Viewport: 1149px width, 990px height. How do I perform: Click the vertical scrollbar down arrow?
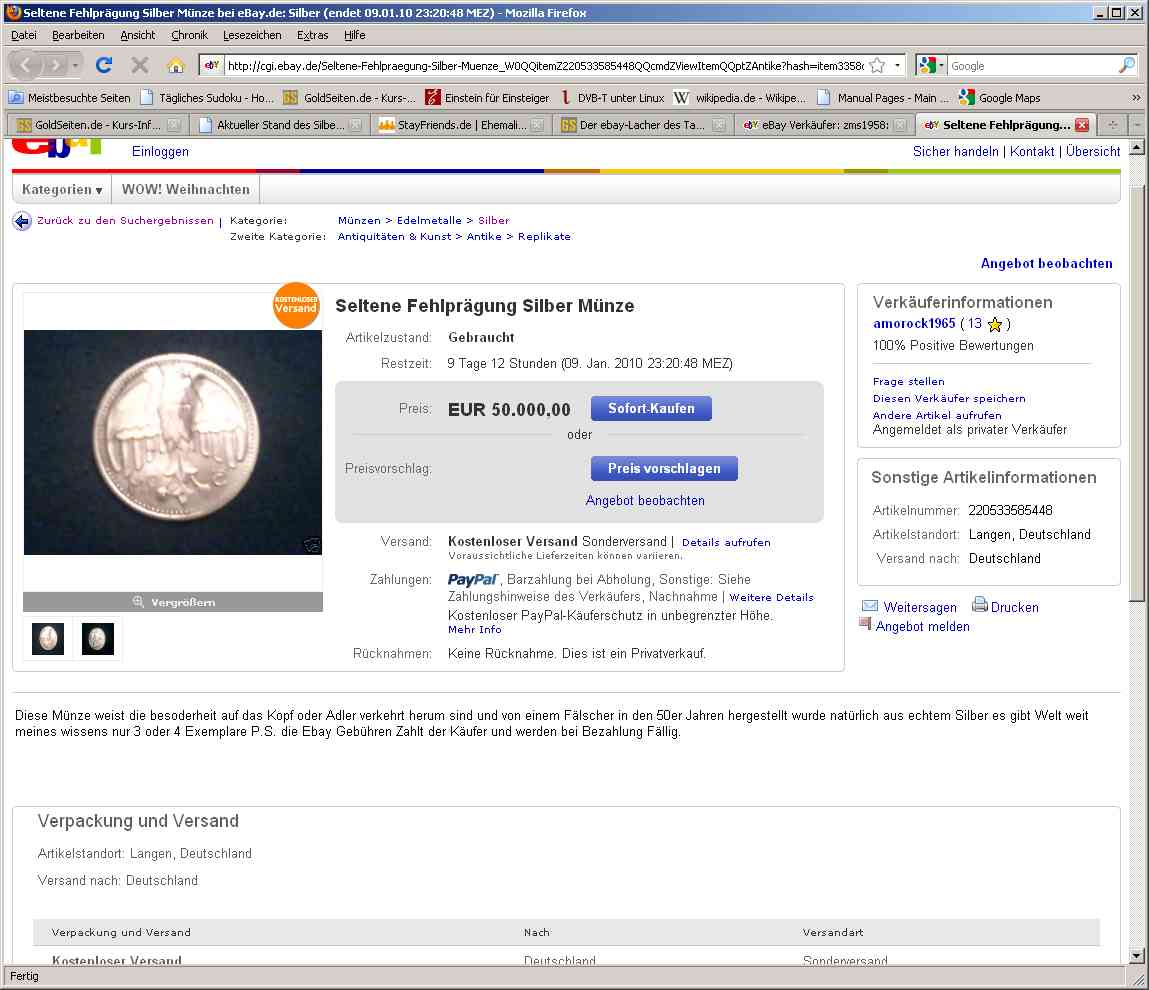[x=1136, y=955]
